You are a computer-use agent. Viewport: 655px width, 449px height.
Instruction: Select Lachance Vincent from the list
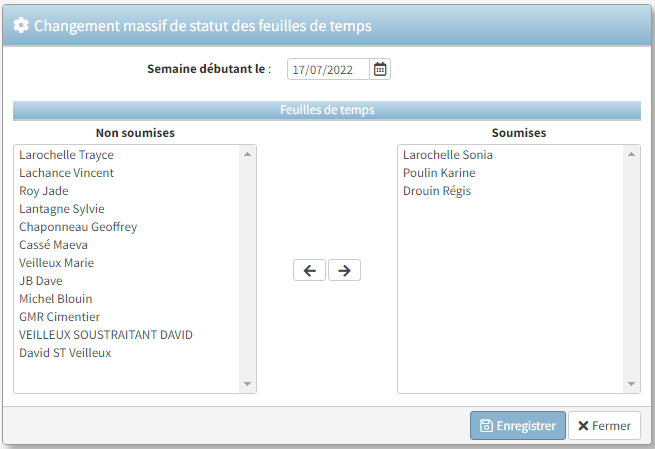(x=67, y=173)
